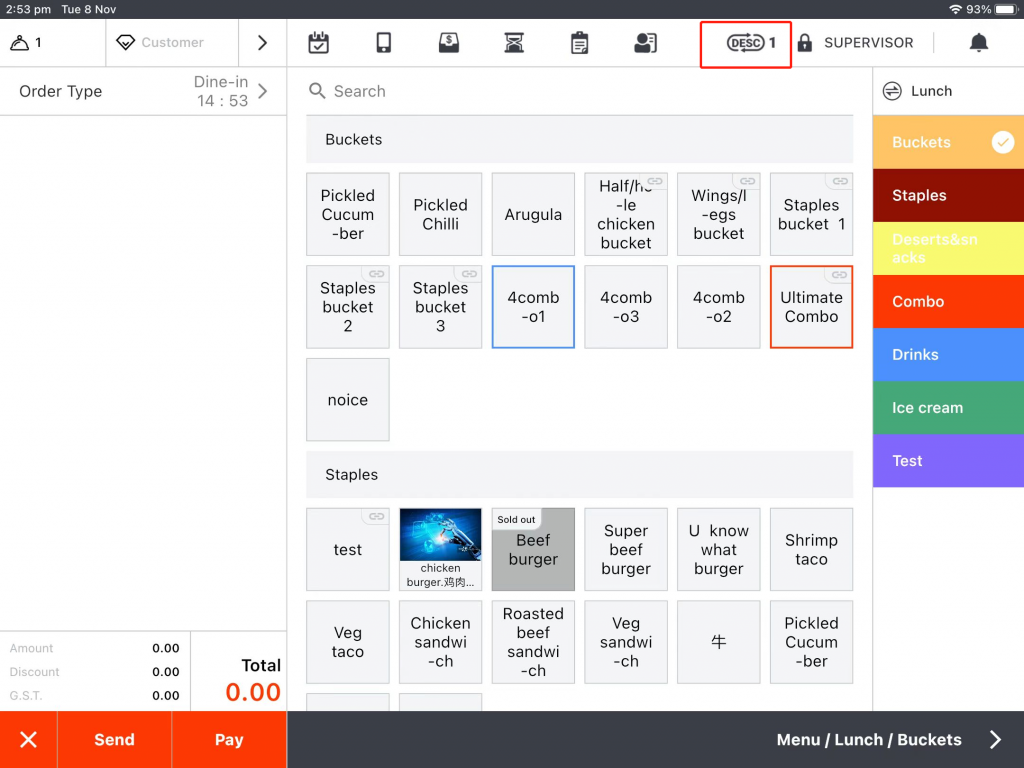The width and height of the screenshot is (1024, 768).
Task: Open the Ice cream category
Action: [x=948, y=408]
